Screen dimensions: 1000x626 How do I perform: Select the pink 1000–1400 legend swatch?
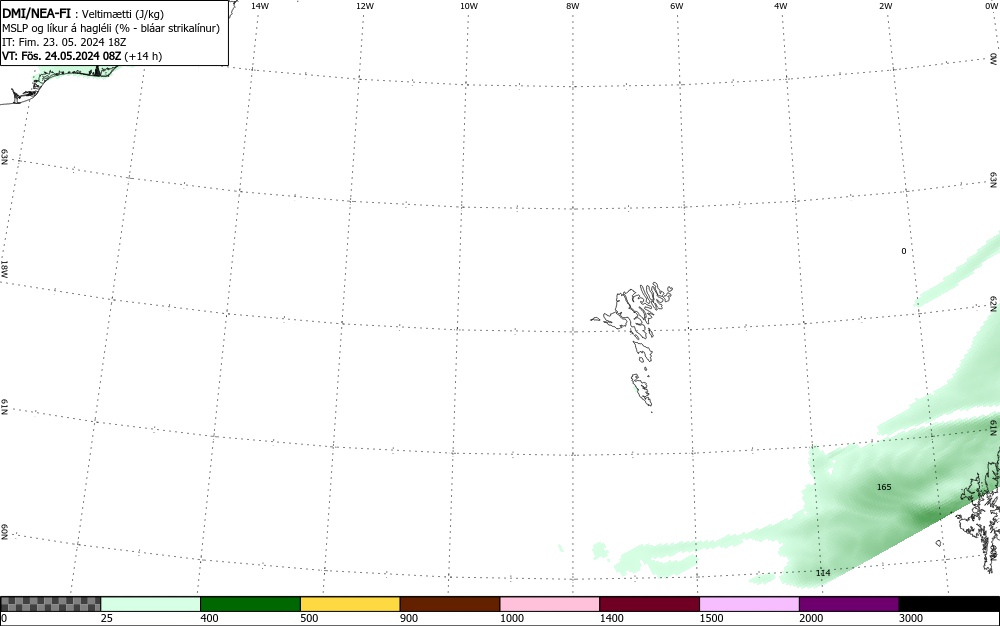coord(550,604)
